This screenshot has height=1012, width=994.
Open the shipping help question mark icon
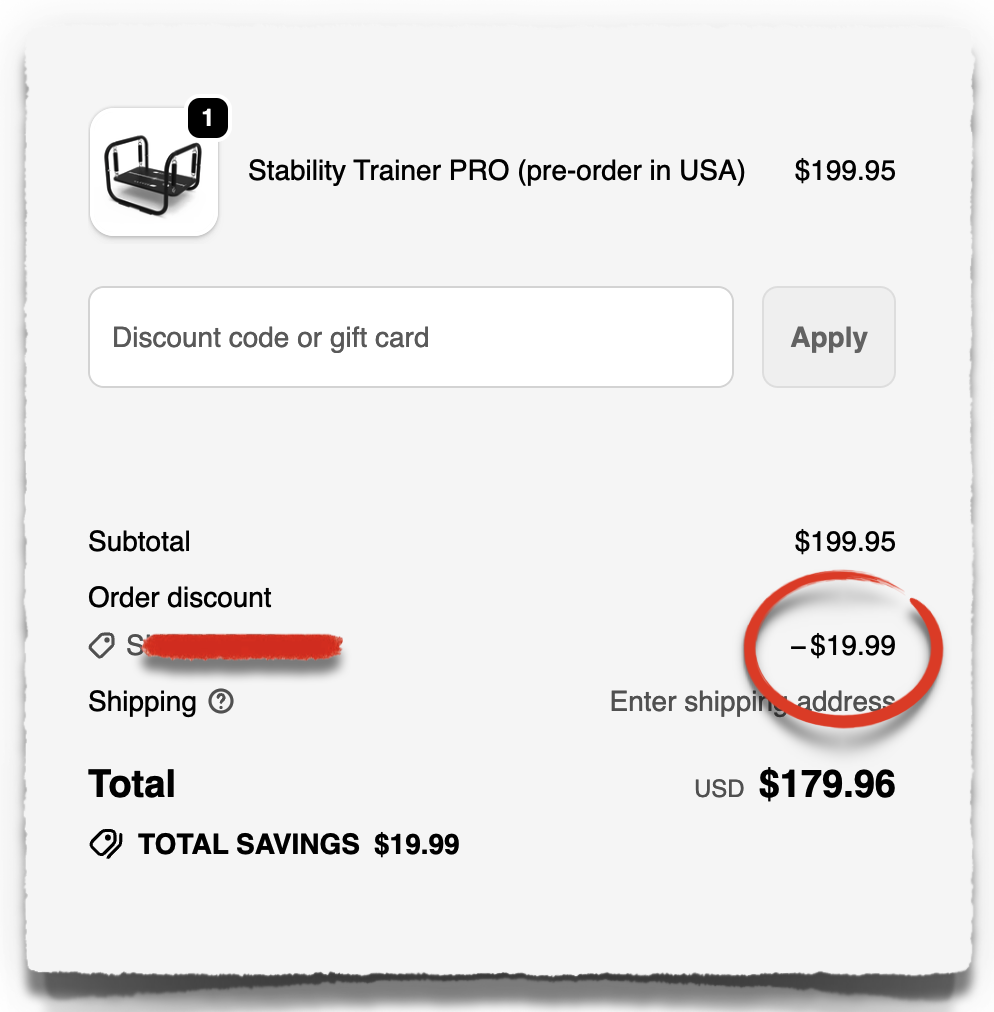tap(223, 702)
